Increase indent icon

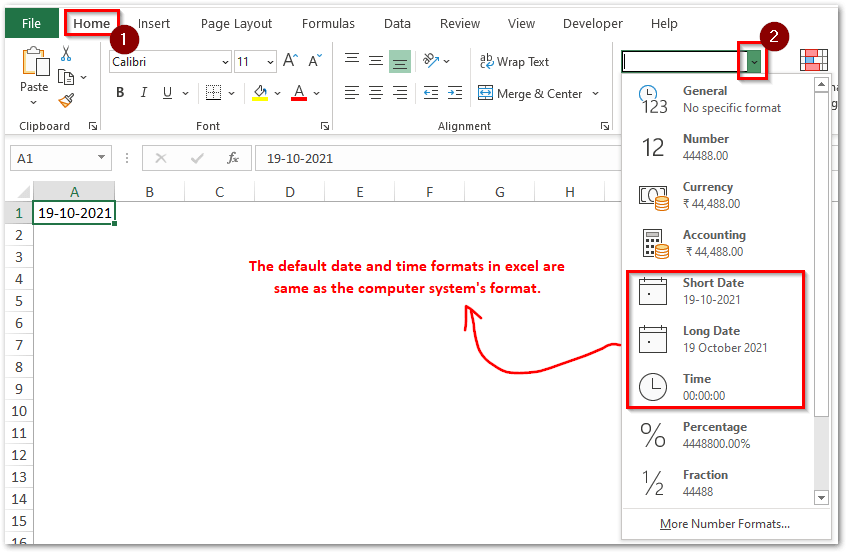point(455,93)
